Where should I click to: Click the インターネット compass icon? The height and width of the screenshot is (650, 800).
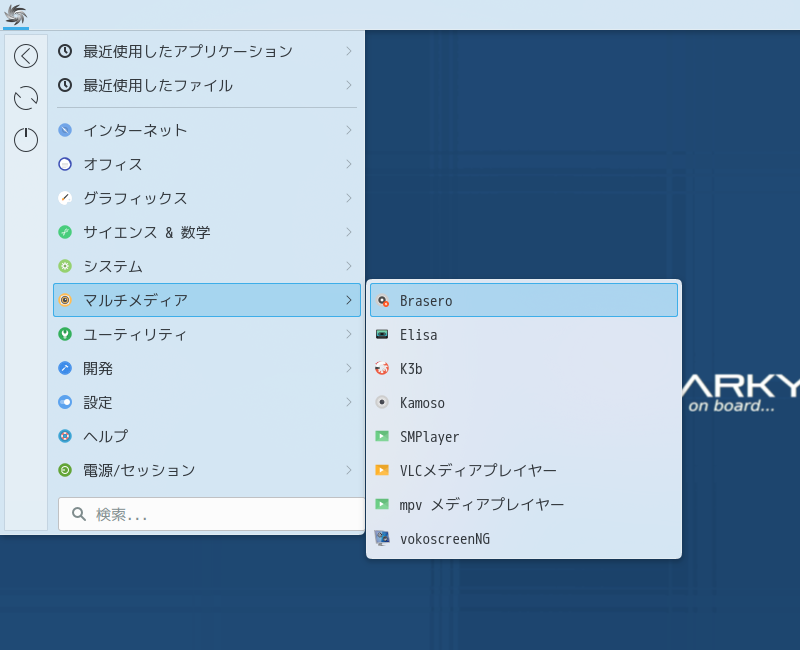click(x=65, y=130)
